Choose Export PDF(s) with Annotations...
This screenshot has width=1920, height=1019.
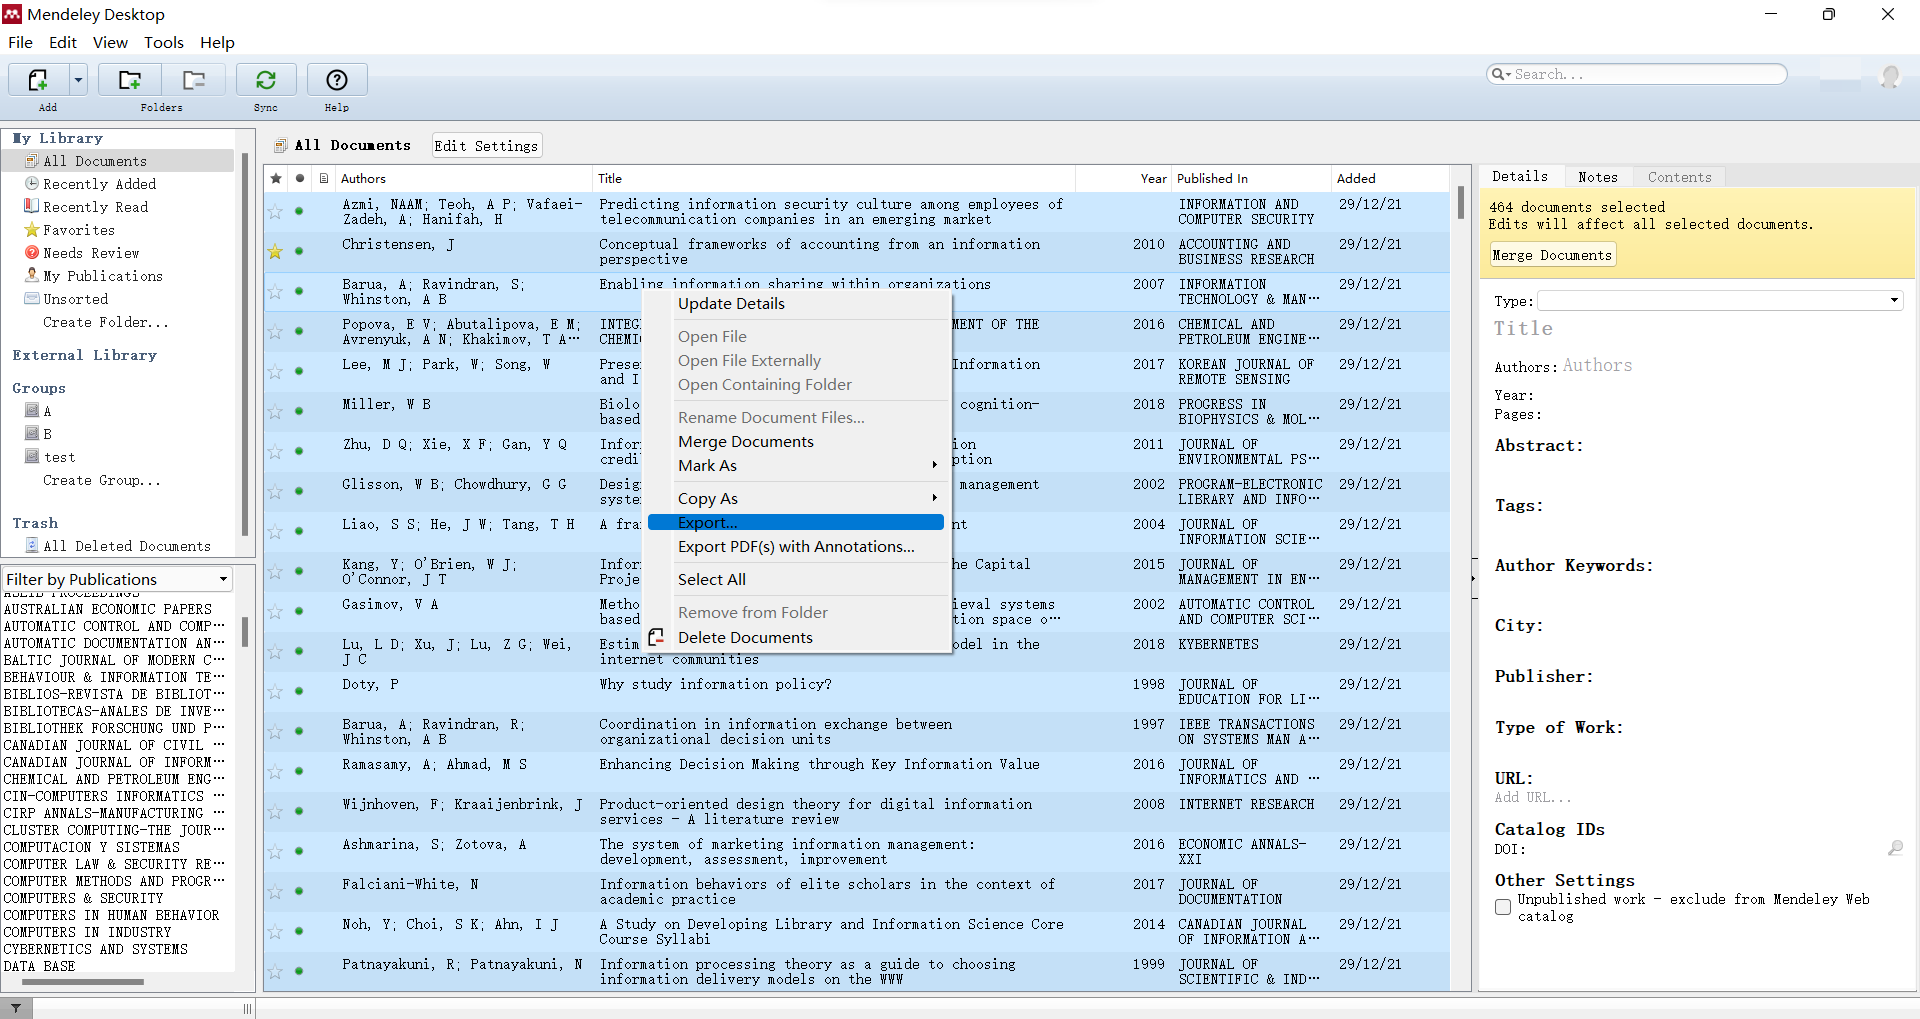tap(796, 547)
